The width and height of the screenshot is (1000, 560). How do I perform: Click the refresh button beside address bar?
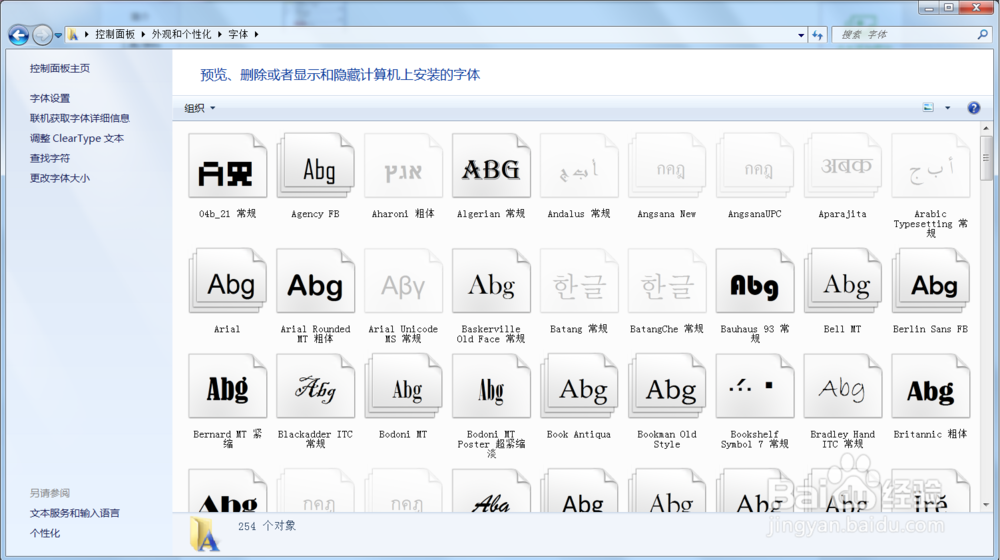pos(818,35)
